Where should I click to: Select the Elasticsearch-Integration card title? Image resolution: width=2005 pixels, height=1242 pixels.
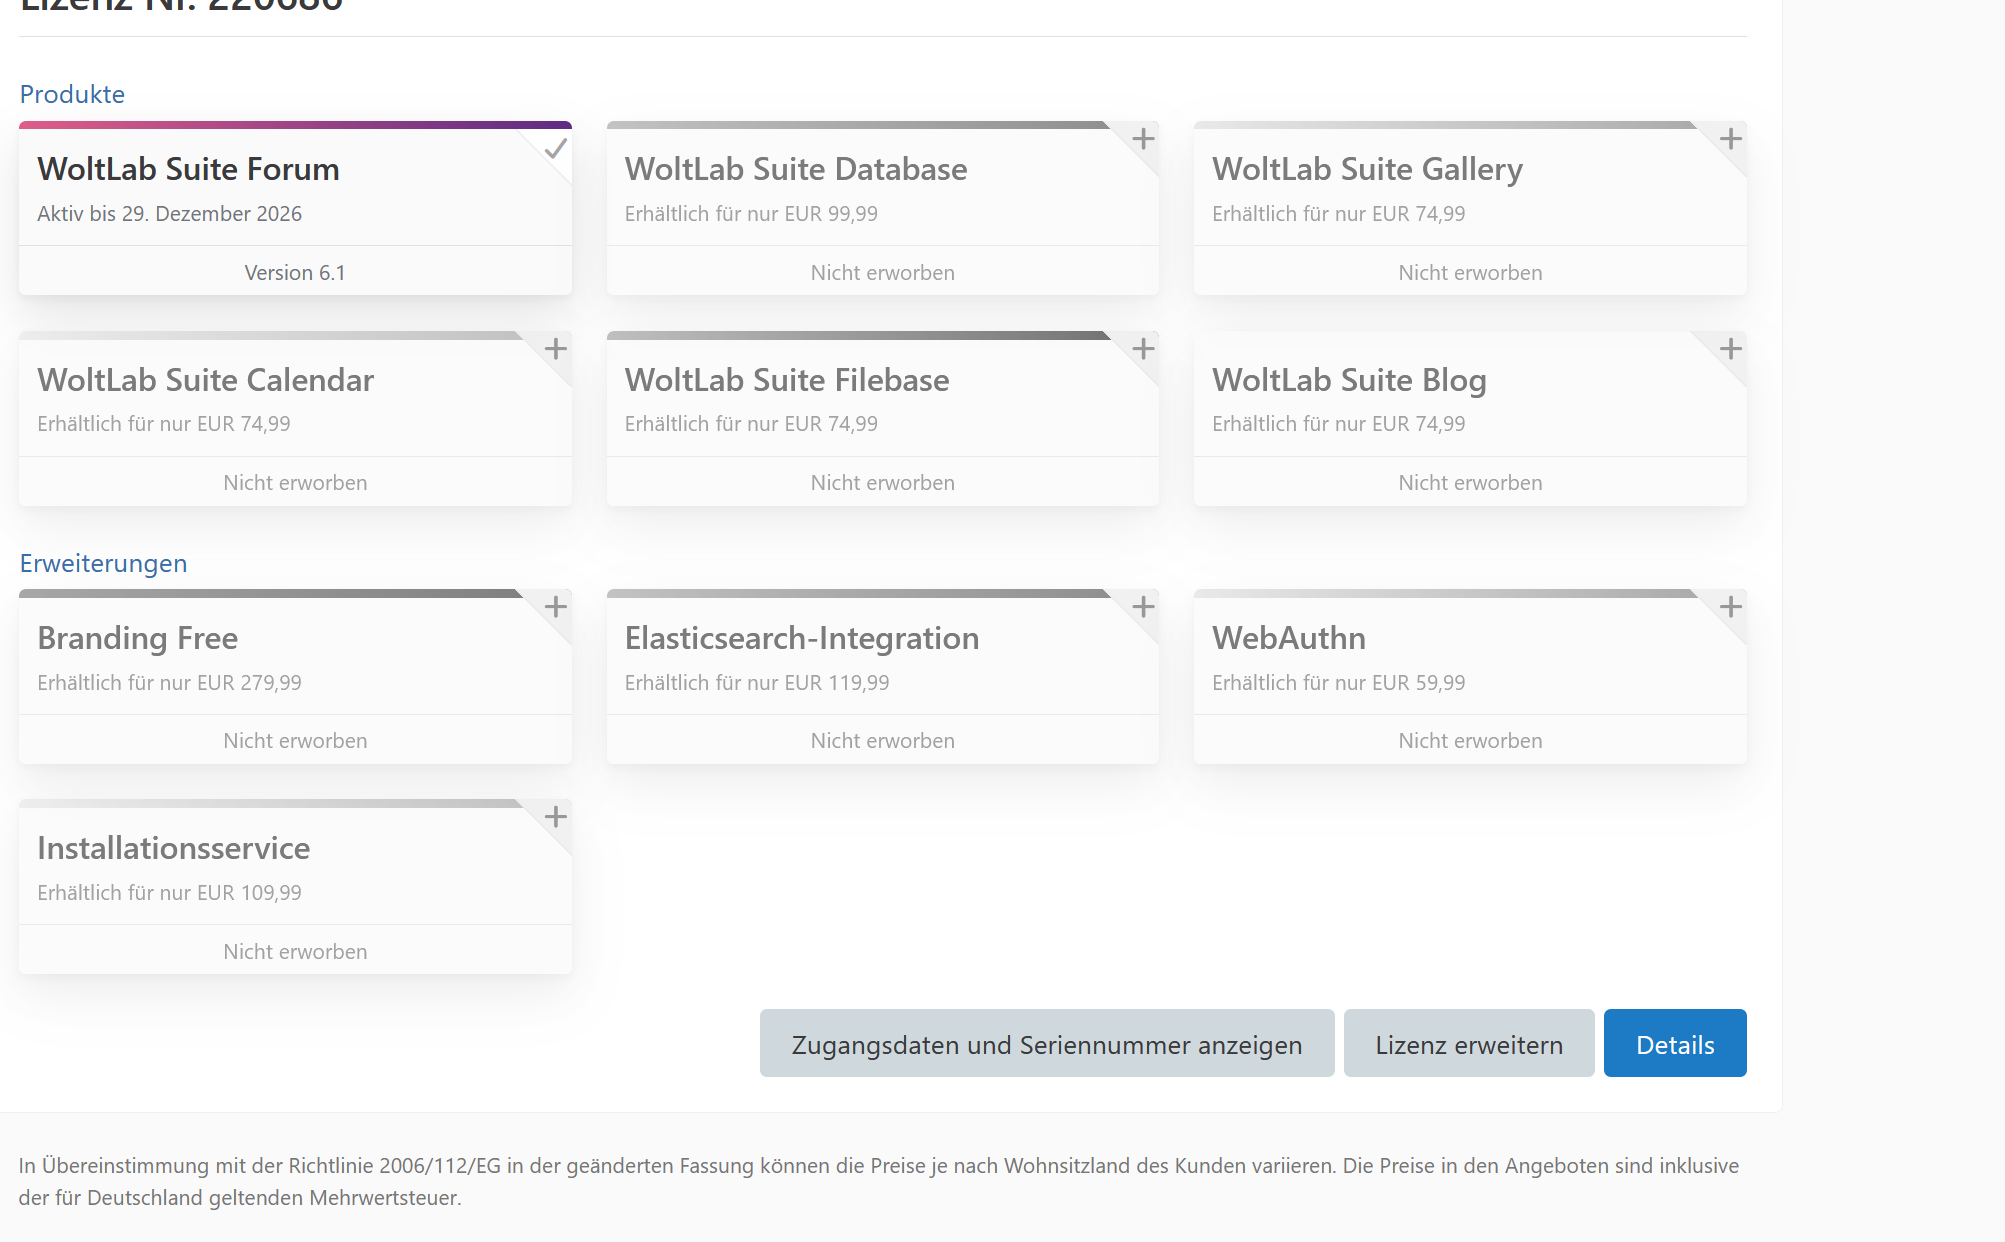801,638
